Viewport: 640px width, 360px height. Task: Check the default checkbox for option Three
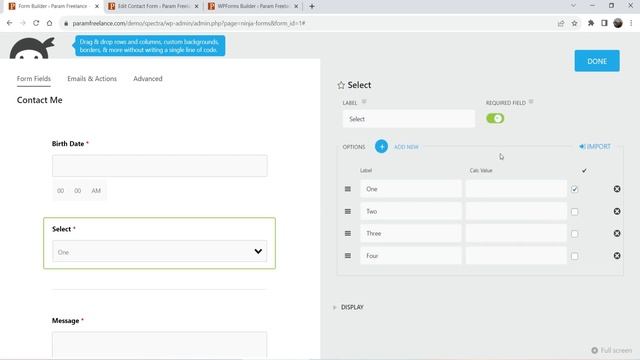click(575, 233)
